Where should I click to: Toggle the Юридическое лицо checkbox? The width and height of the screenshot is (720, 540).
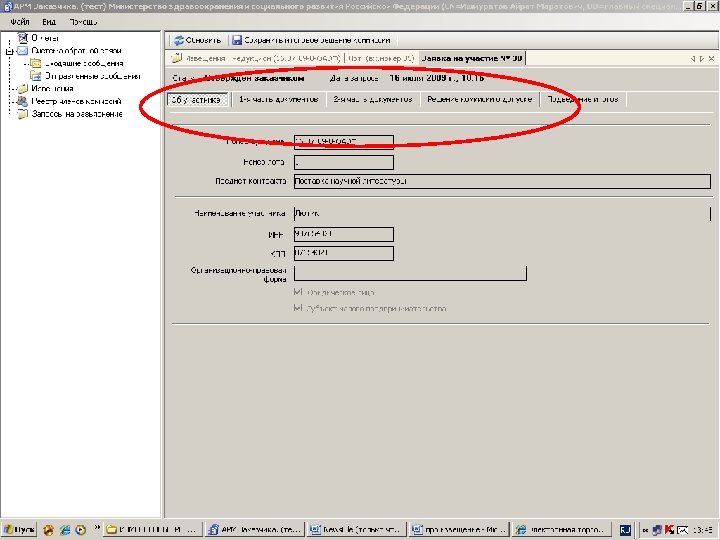coord(298,292)
